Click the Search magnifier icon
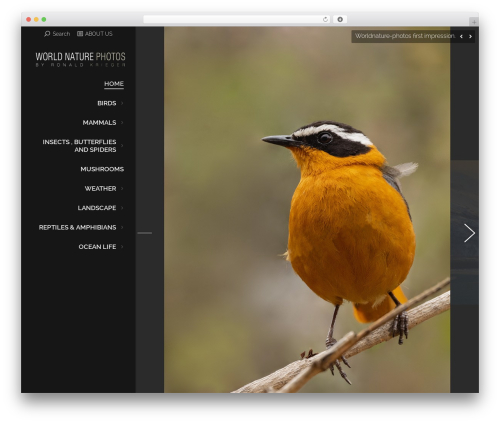 click(x=47, y=34)
